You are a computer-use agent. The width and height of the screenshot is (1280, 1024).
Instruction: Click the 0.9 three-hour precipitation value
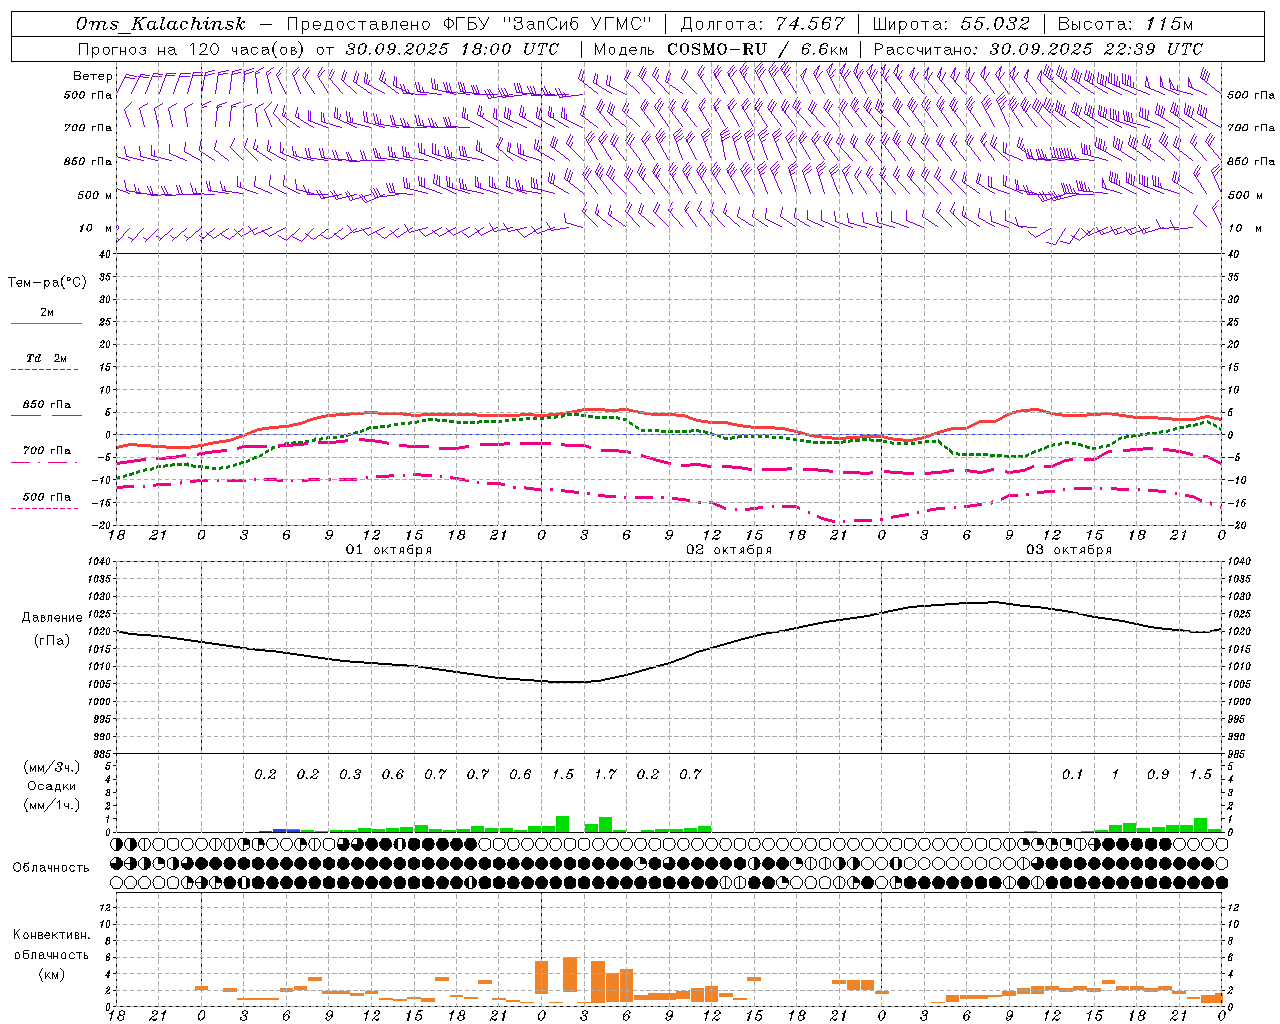point(1158,774)
